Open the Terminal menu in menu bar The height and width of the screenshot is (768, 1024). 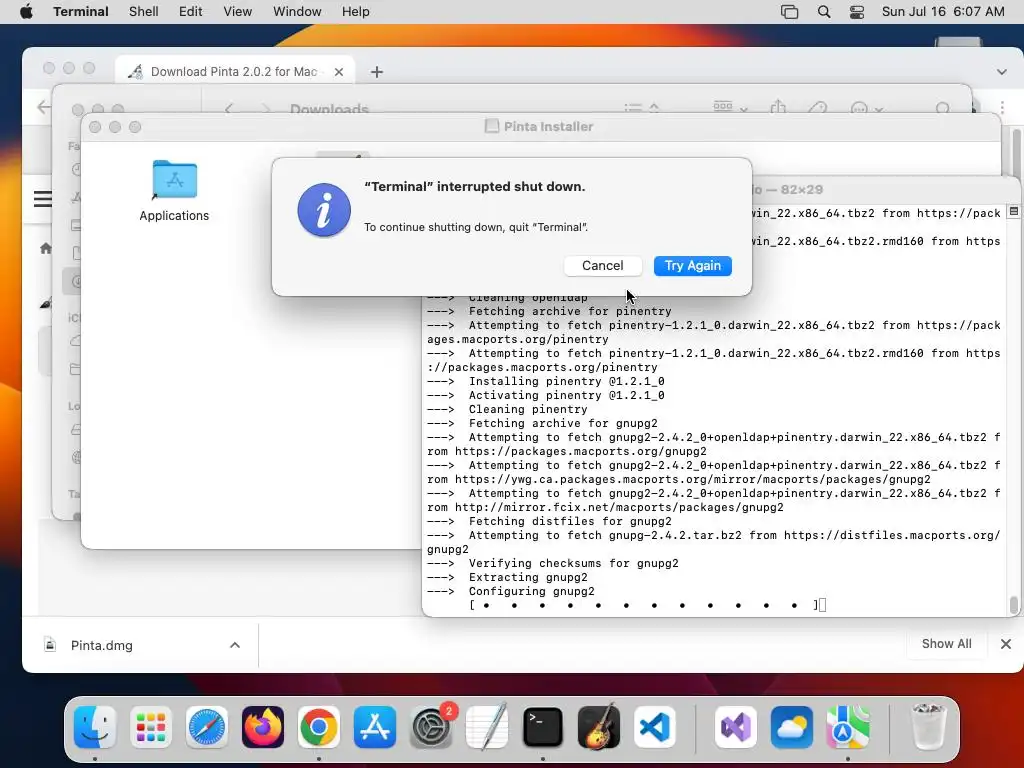81,12
